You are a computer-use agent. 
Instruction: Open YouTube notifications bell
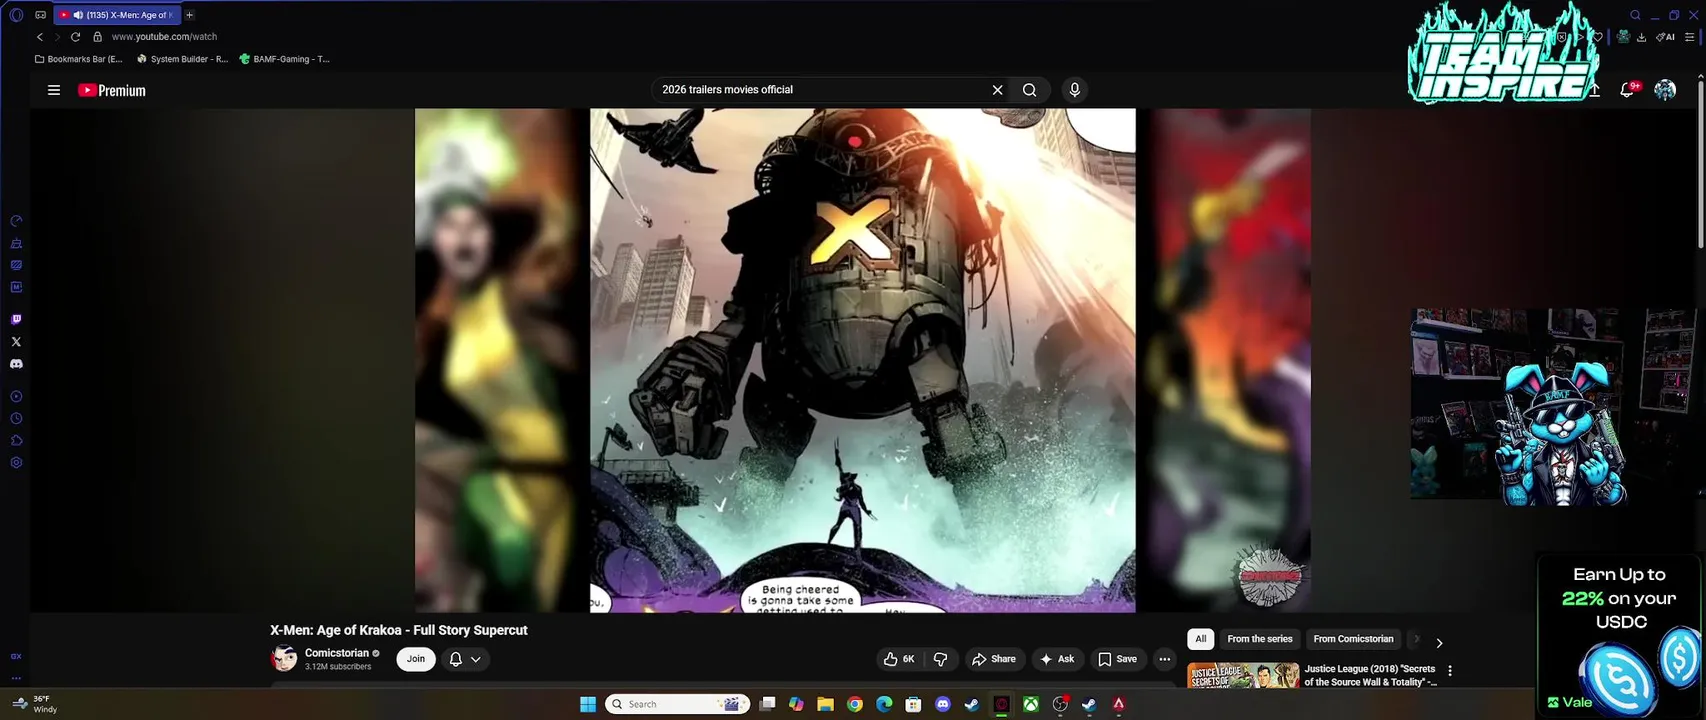[1627, 90]
